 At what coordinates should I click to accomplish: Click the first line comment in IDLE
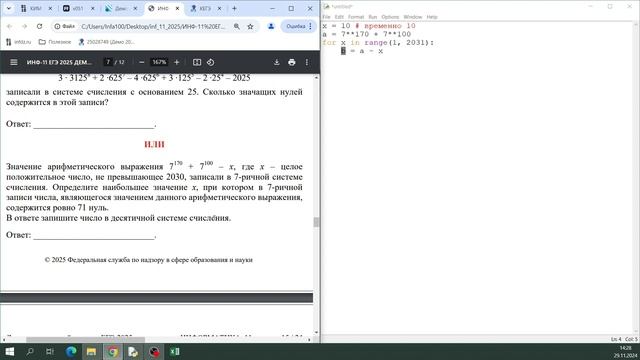tap(385, 26)
